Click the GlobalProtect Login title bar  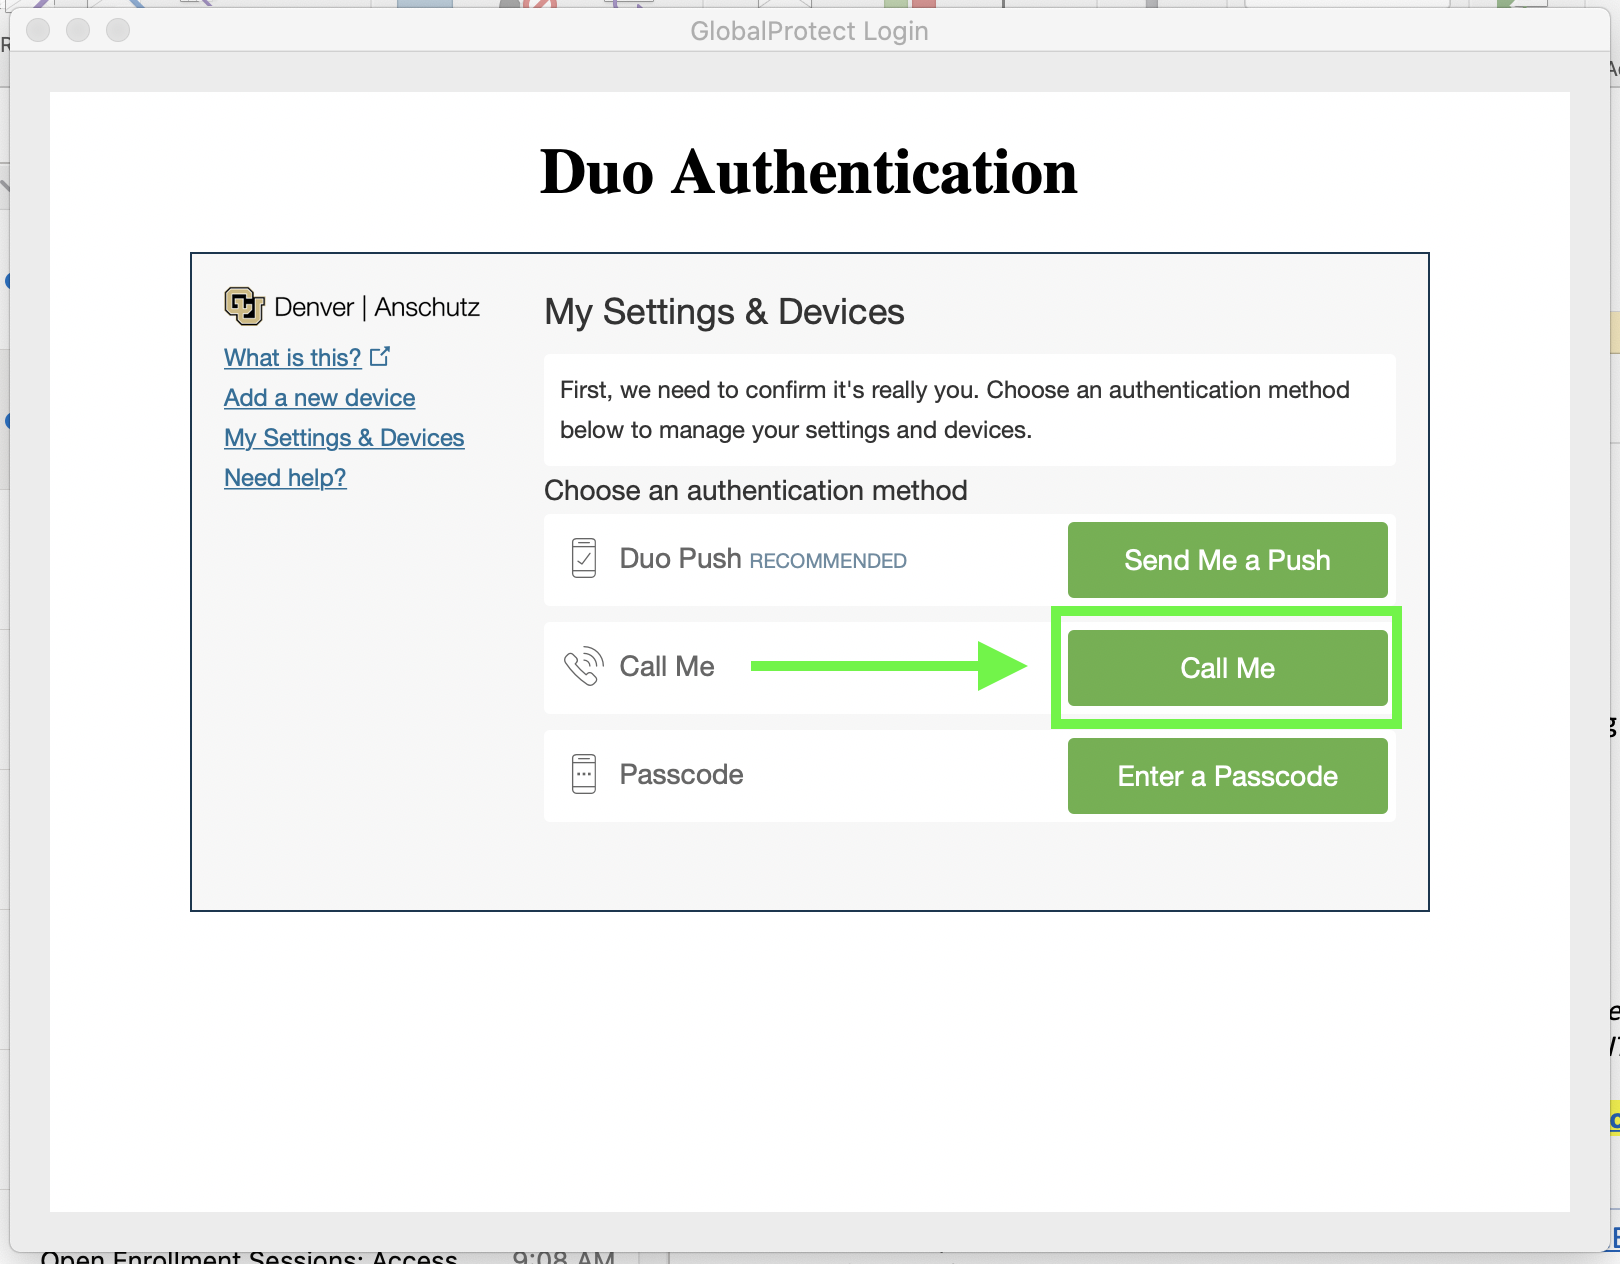point(810,30)
